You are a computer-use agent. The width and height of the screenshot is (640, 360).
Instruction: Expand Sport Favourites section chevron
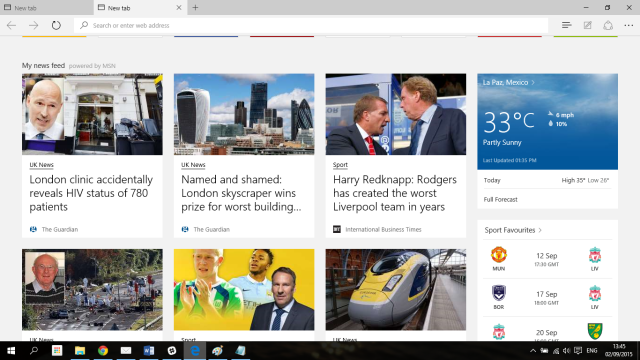[x=540, y=230]
